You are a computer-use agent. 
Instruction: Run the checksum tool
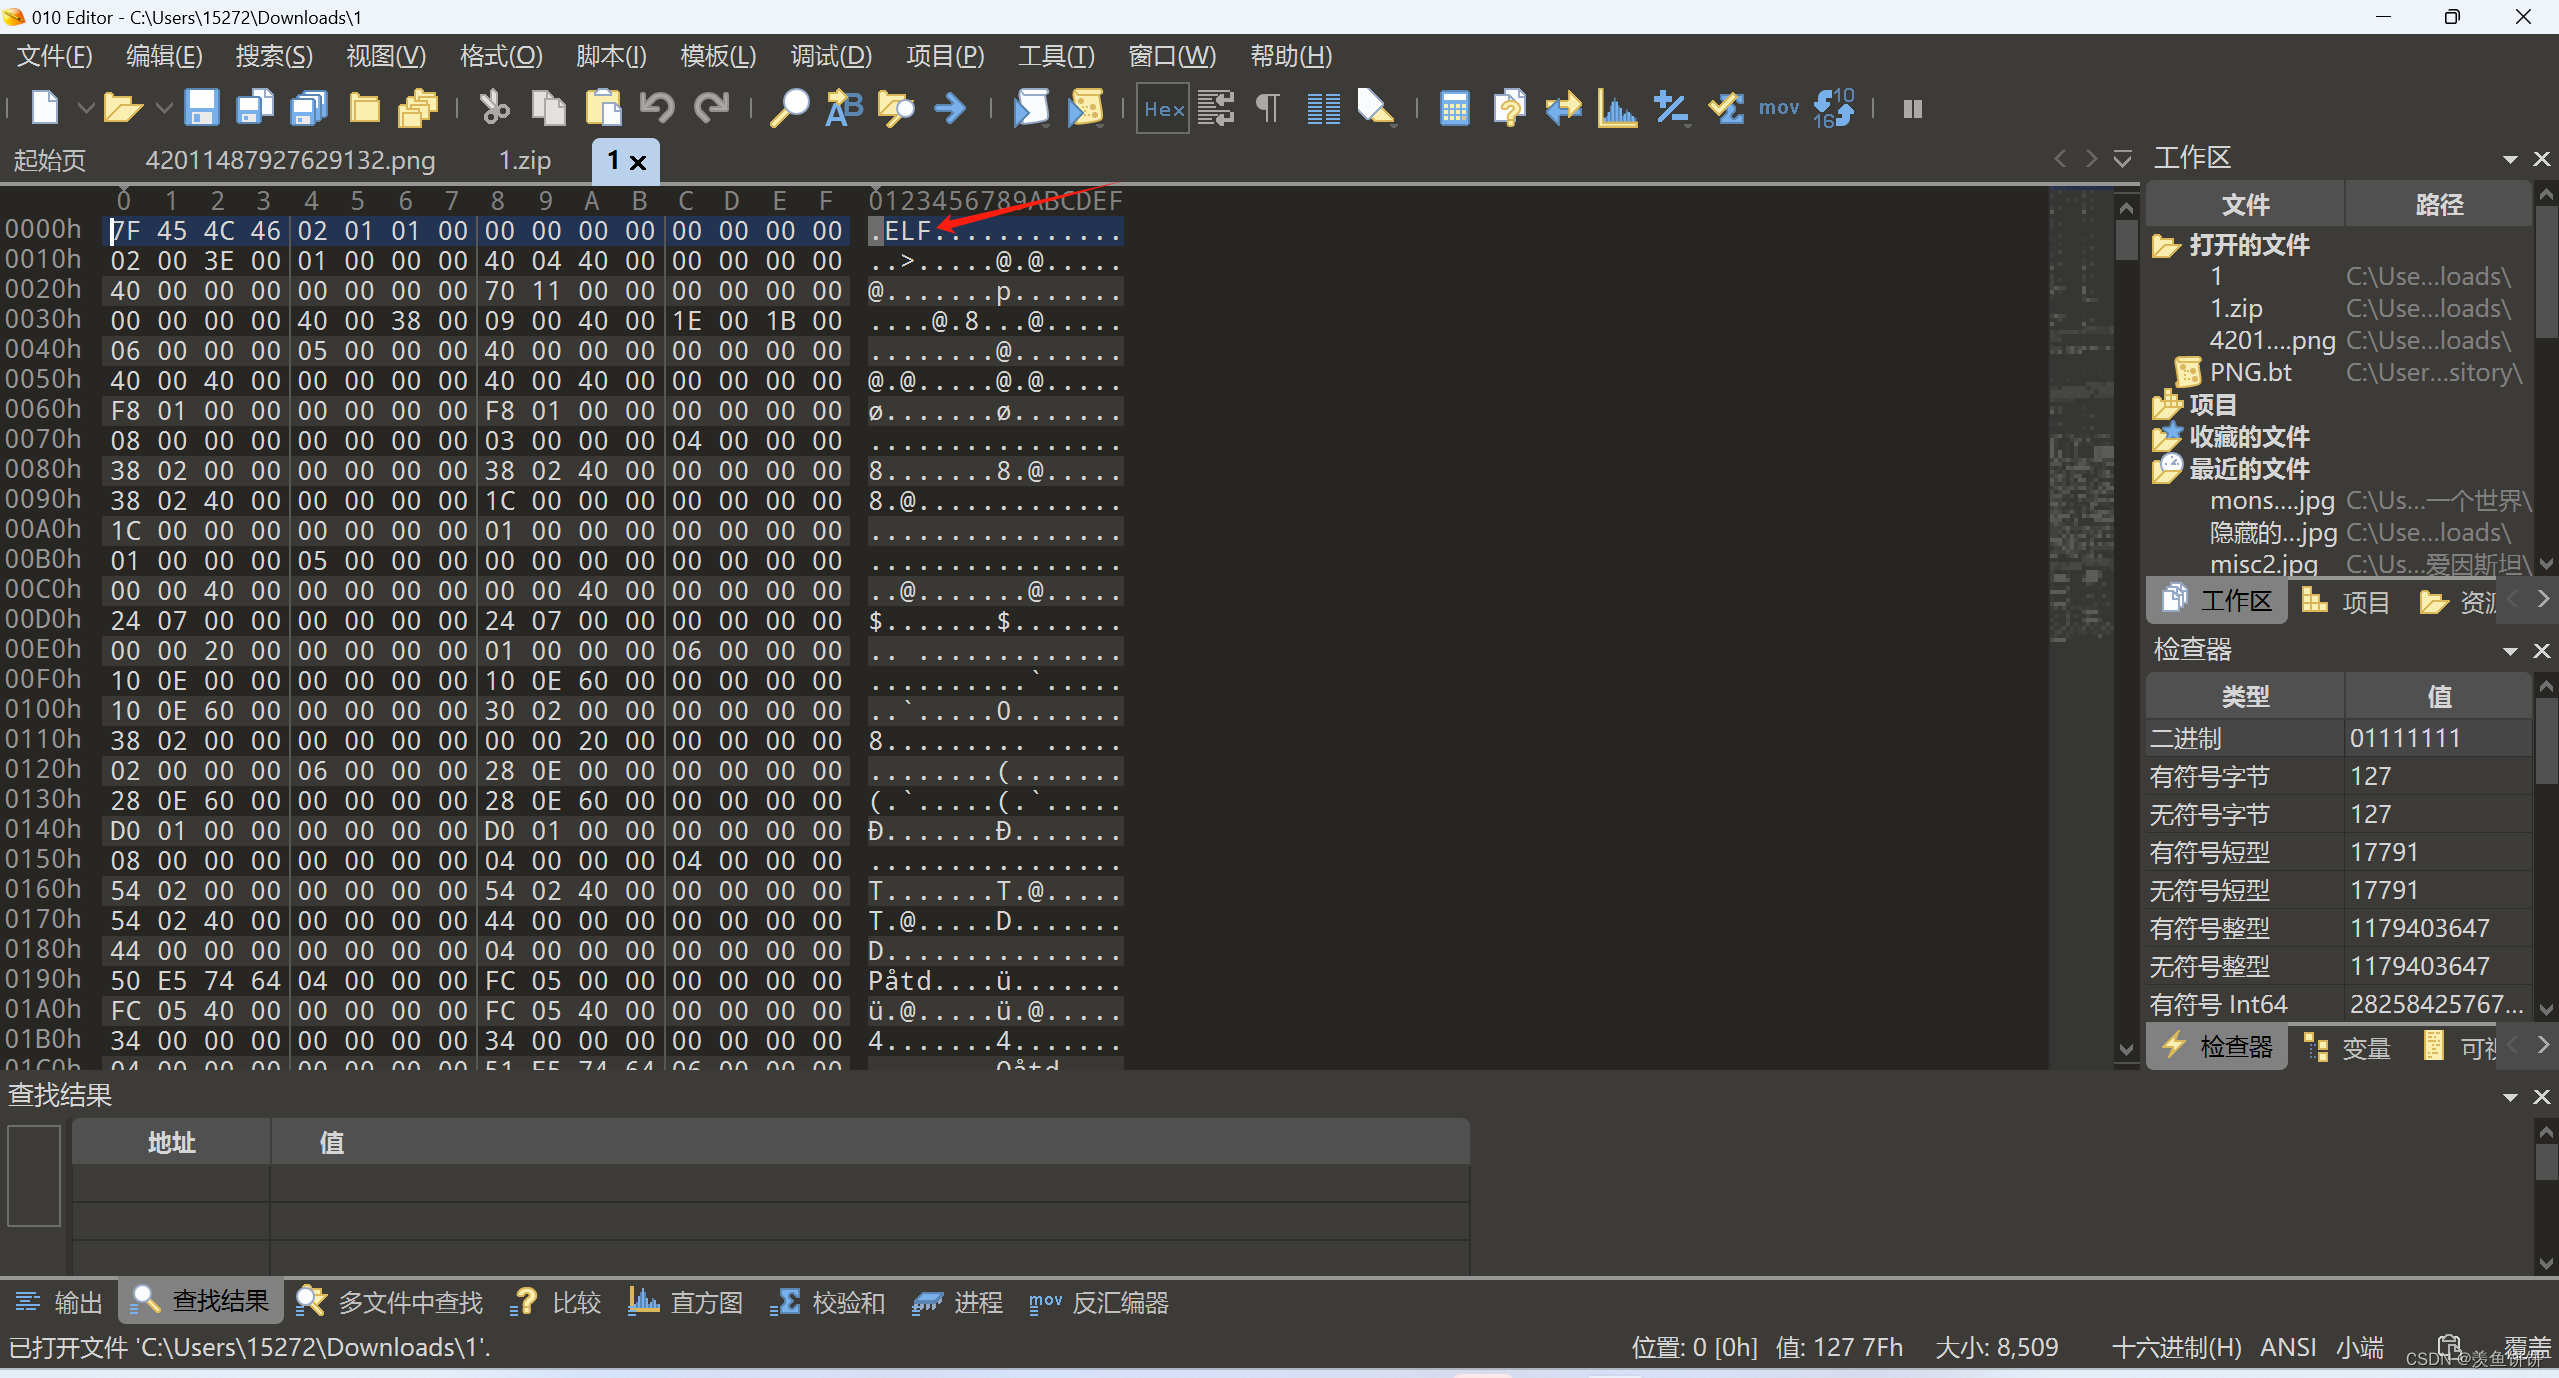coord(1725,108)
